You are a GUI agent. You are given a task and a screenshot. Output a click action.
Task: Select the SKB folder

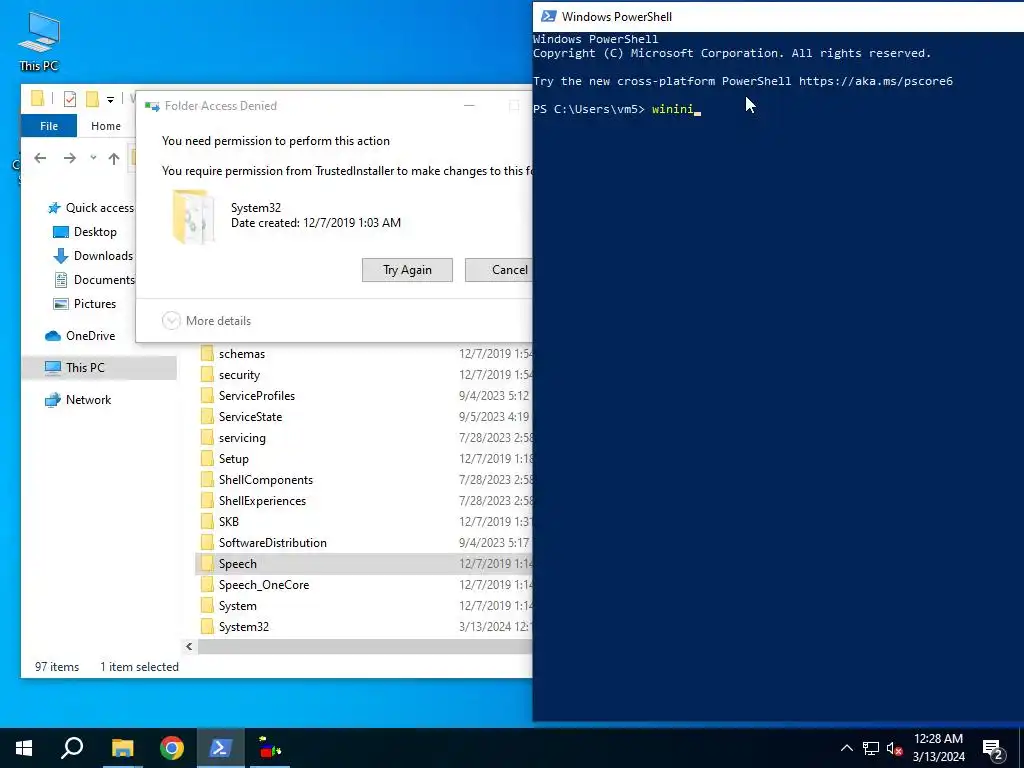point(364,522)
